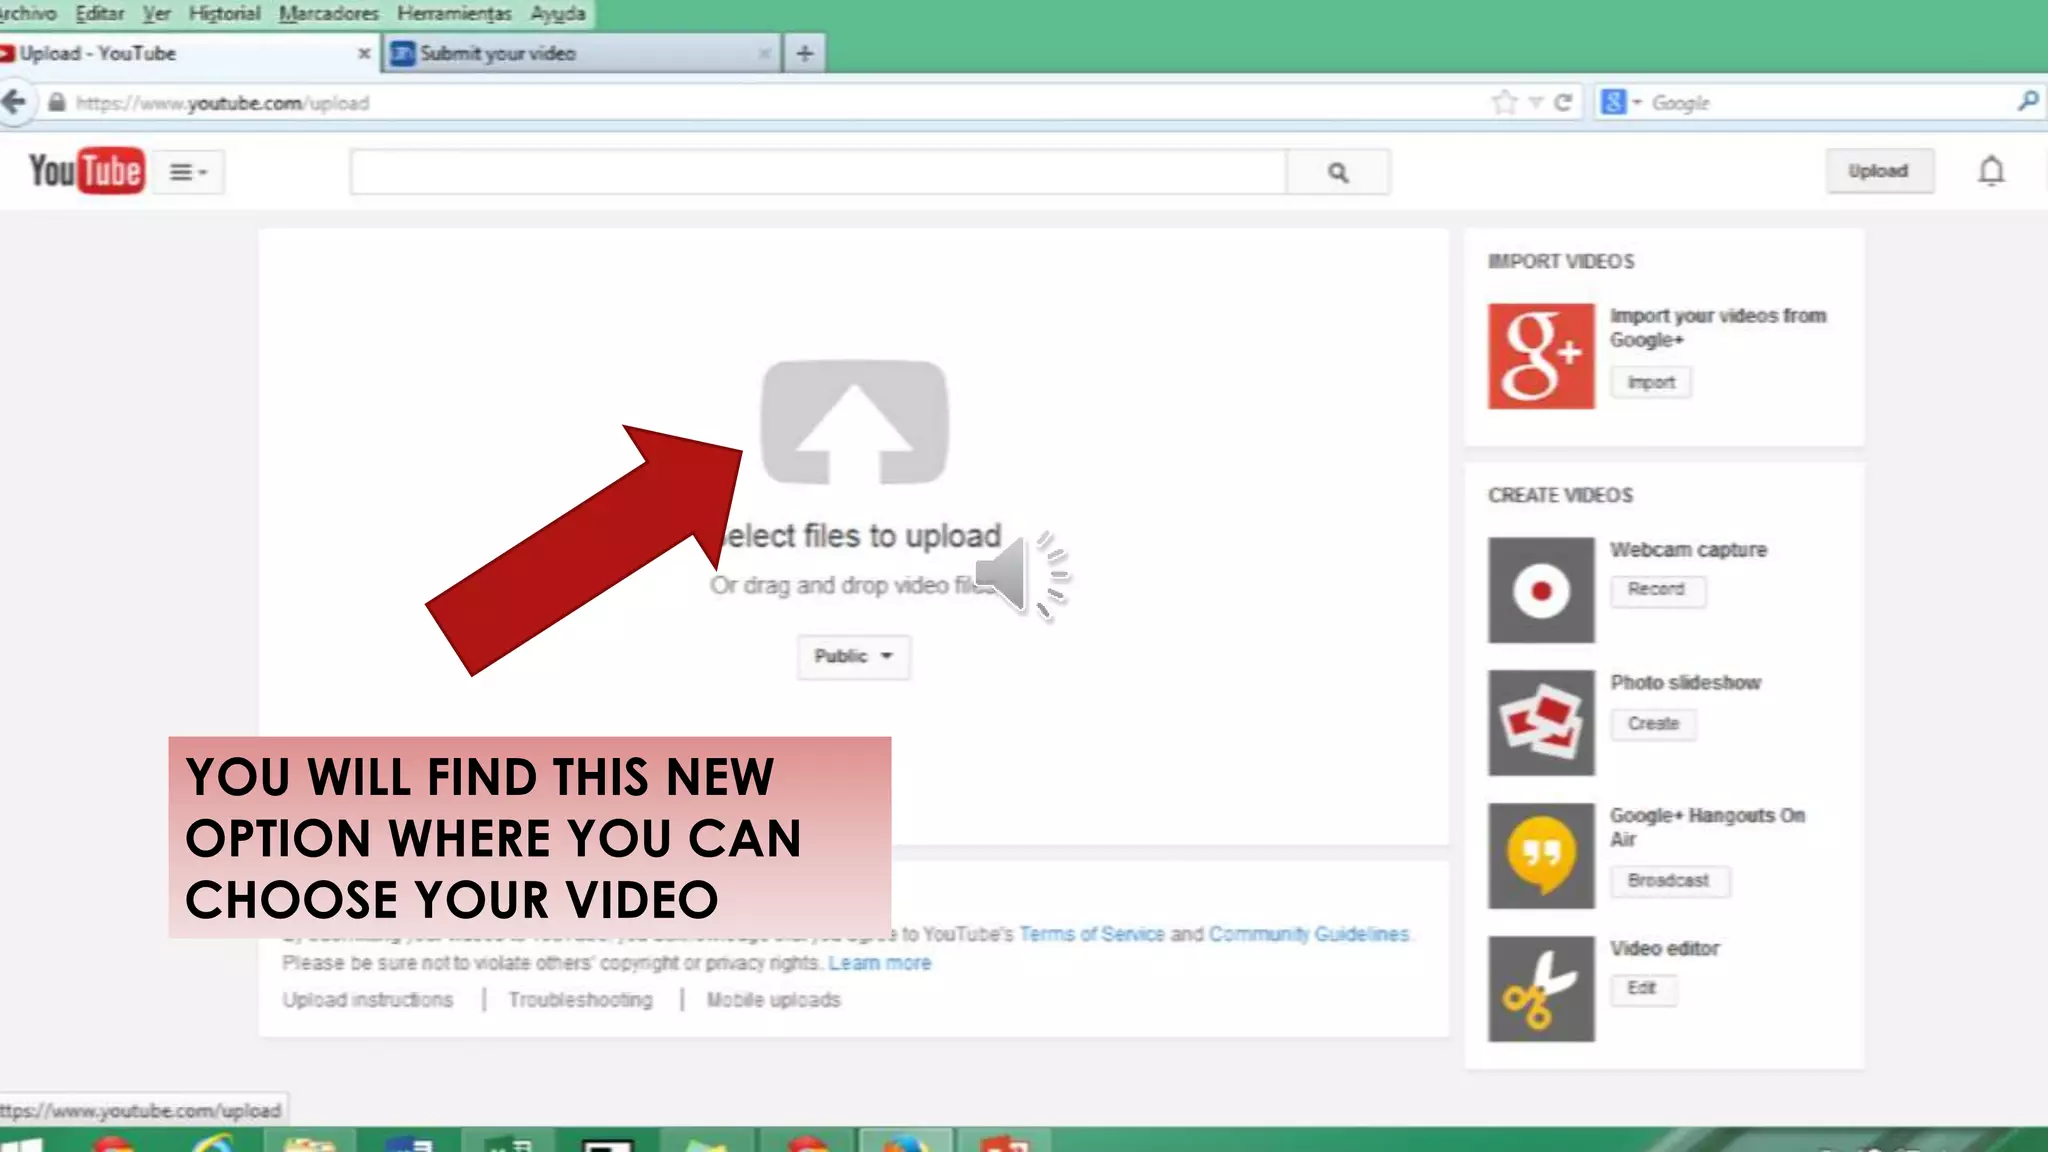The width and height of the screenshot is (2048, 1152).
Task: Bookmark page with star icon
Action: click(1504, 102)
